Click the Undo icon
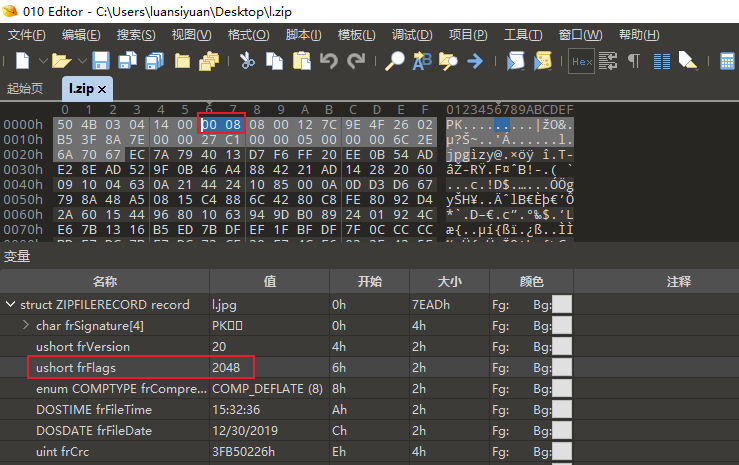This screenshot has height=465, width=739. (329, 61)
